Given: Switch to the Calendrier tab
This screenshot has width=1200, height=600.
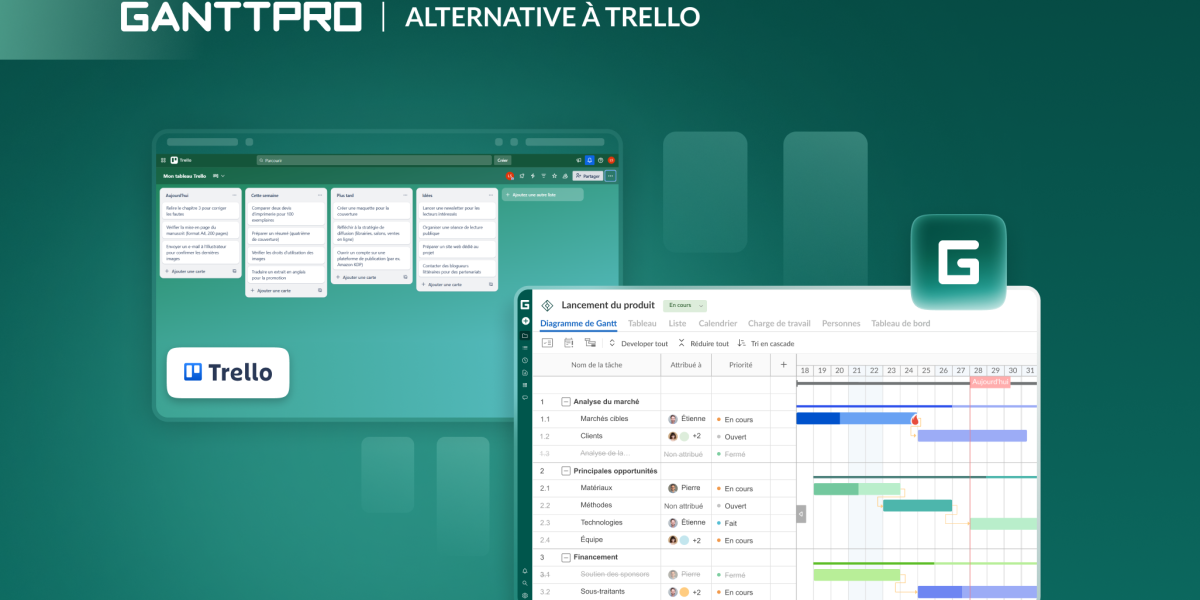Looking at the screenshot, I should click(717, 324).
